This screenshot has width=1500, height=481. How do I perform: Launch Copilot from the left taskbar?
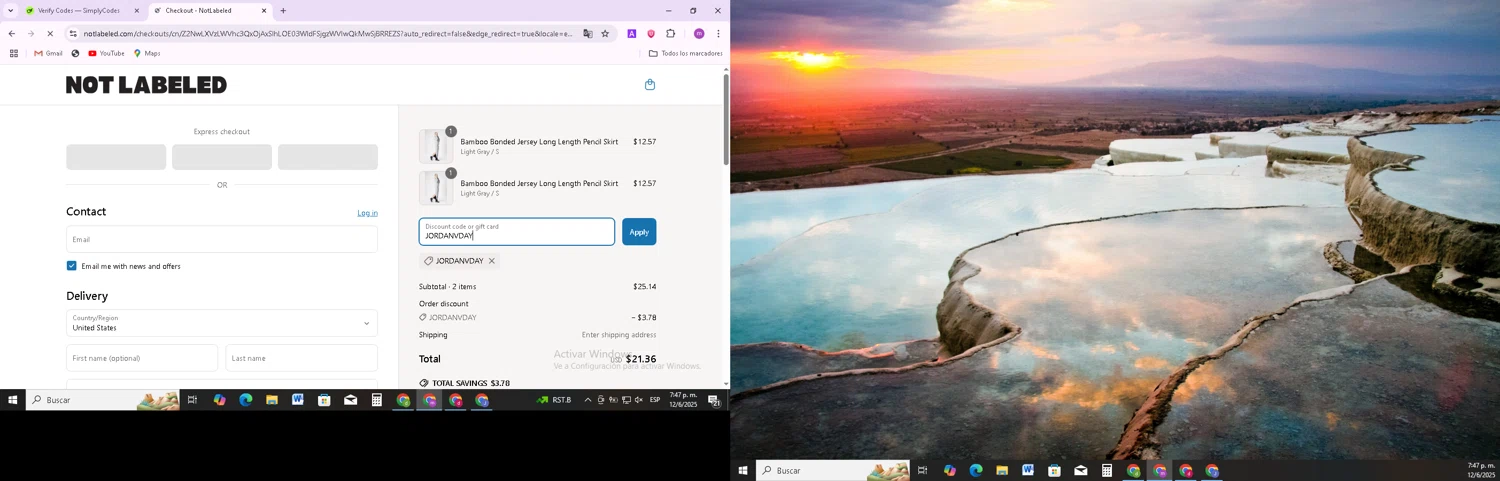[219, 400]
